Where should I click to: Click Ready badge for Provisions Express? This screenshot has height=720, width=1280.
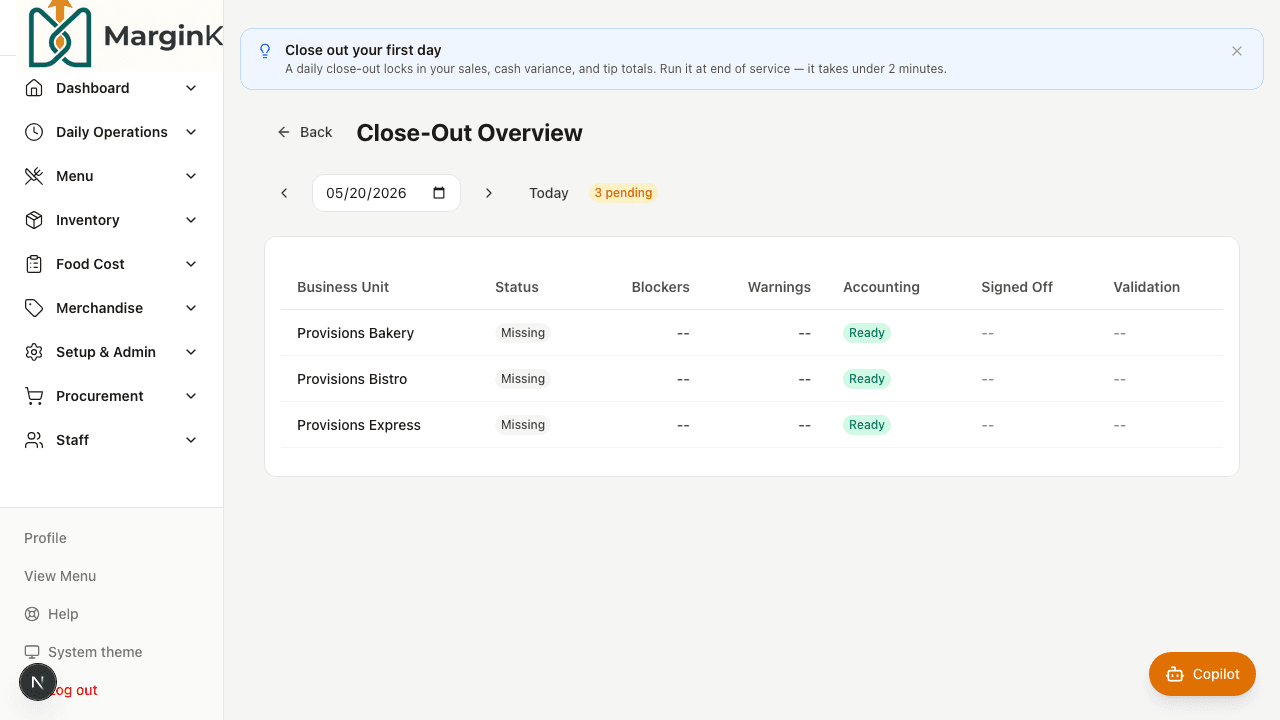pyautogui.click(x=867, y=425)
